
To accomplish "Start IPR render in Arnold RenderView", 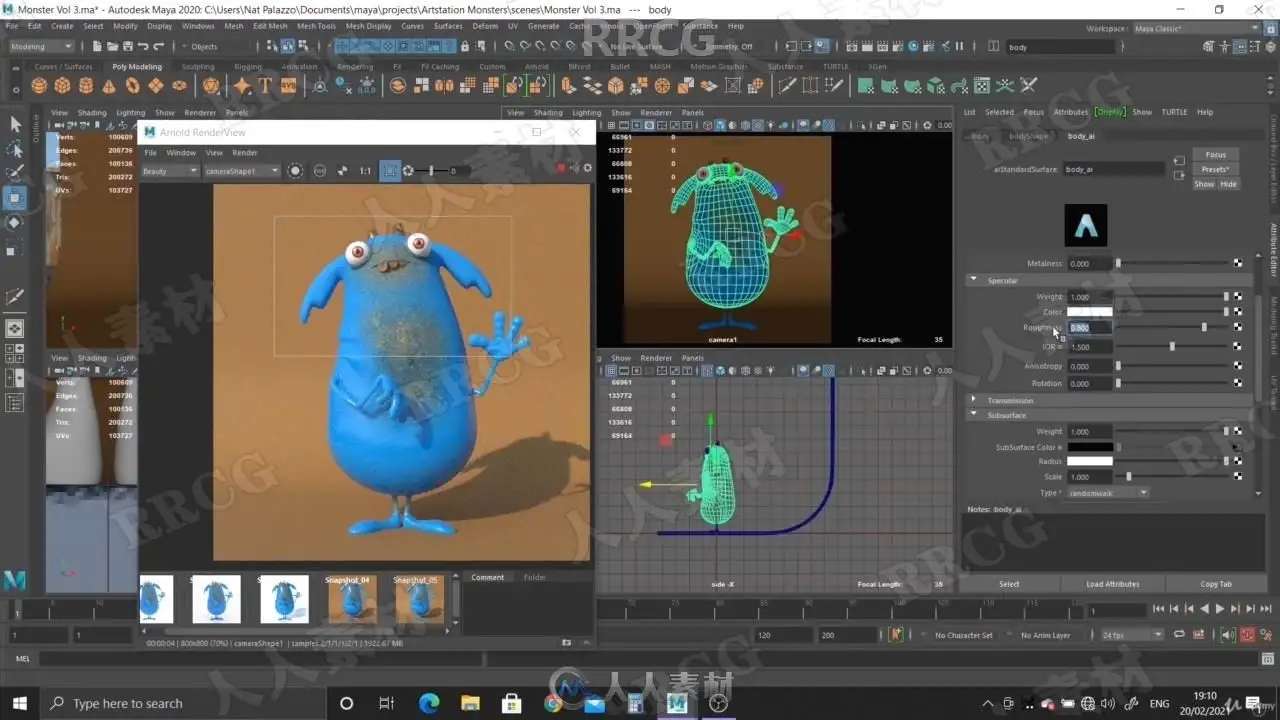I will click(x=295, y=171).
